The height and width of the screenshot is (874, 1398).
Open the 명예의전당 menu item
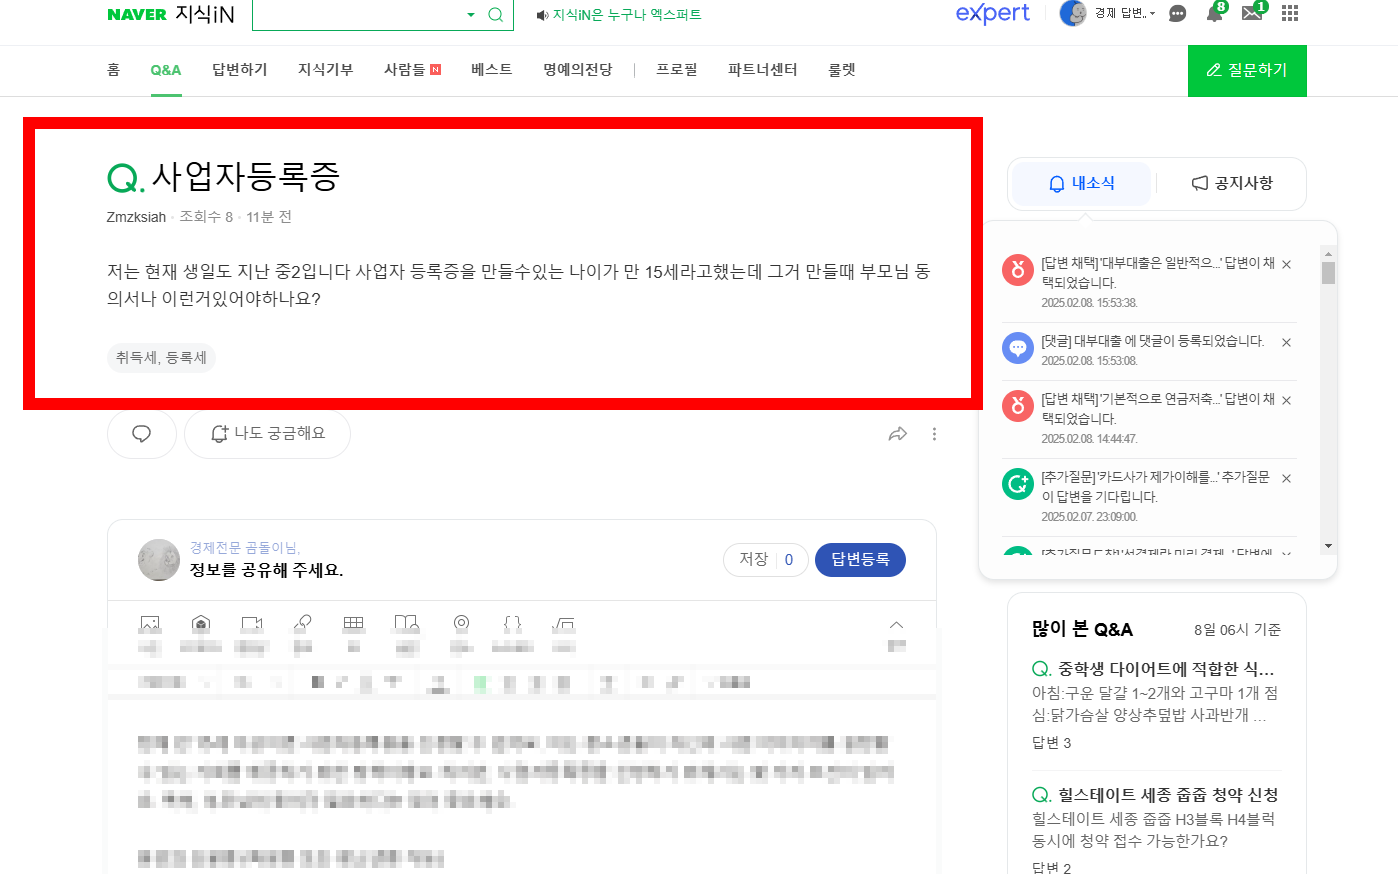[x=578, y=69]
